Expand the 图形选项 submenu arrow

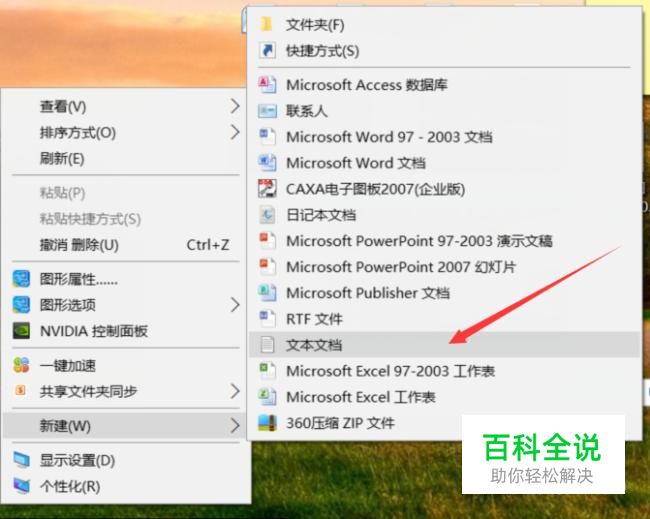coord(235,305)
